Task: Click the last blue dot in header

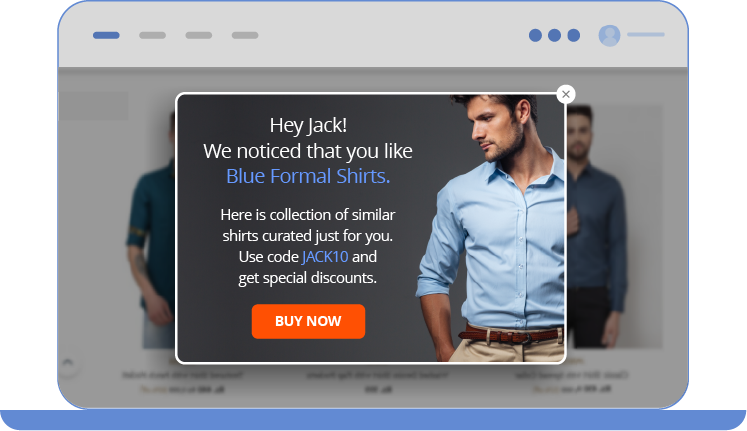Action: pos(574,35)
